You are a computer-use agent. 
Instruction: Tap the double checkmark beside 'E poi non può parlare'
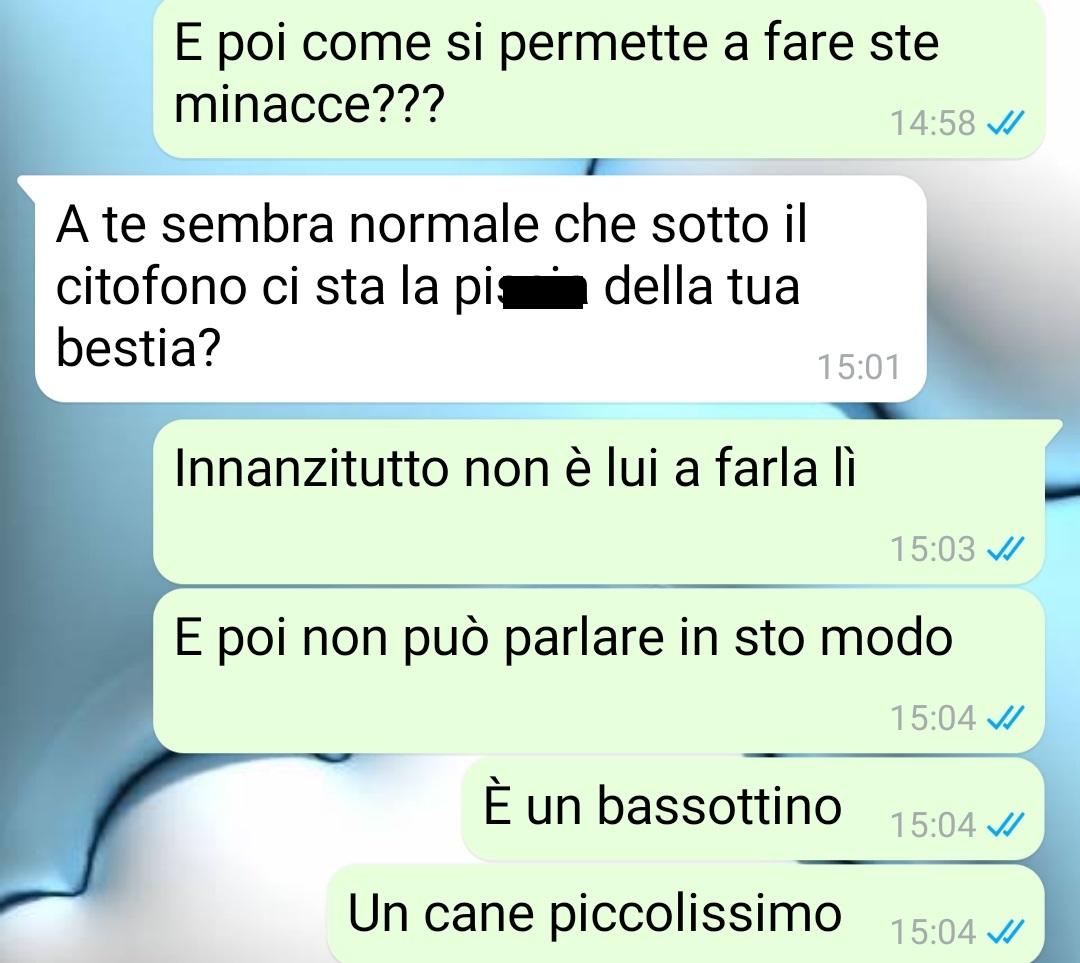tap(1006, 718)
